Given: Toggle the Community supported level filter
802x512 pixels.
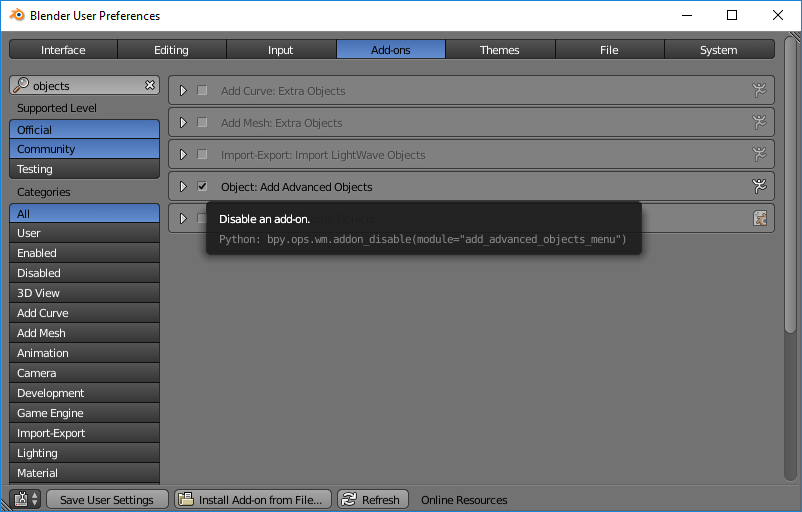Looking at the screenshot, I should tap(84, 149).
